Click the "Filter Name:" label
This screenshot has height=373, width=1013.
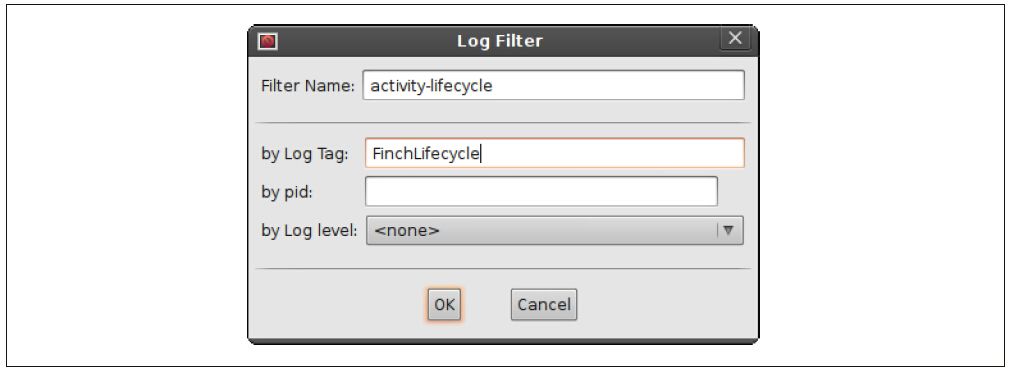click(x=308, y=85)
